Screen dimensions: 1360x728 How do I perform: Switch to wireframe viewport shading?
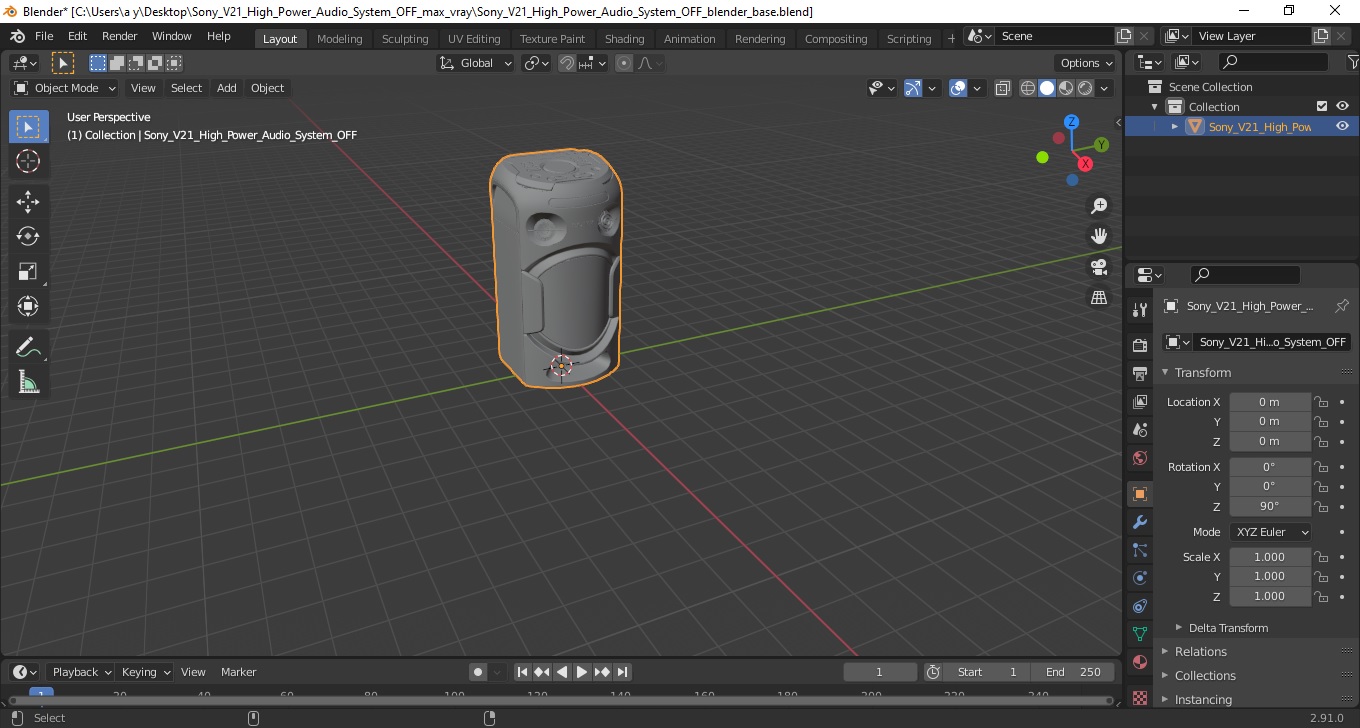click(1028, 88)
